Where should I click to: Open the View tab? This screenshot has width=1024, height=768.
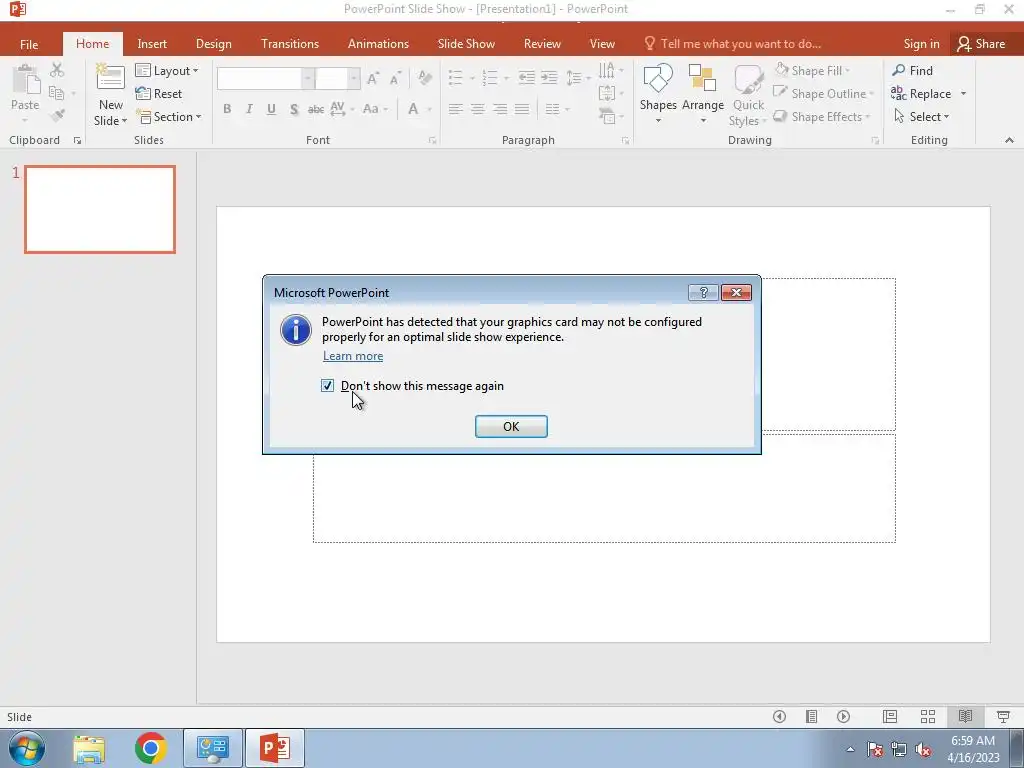(x=602, y=44)
